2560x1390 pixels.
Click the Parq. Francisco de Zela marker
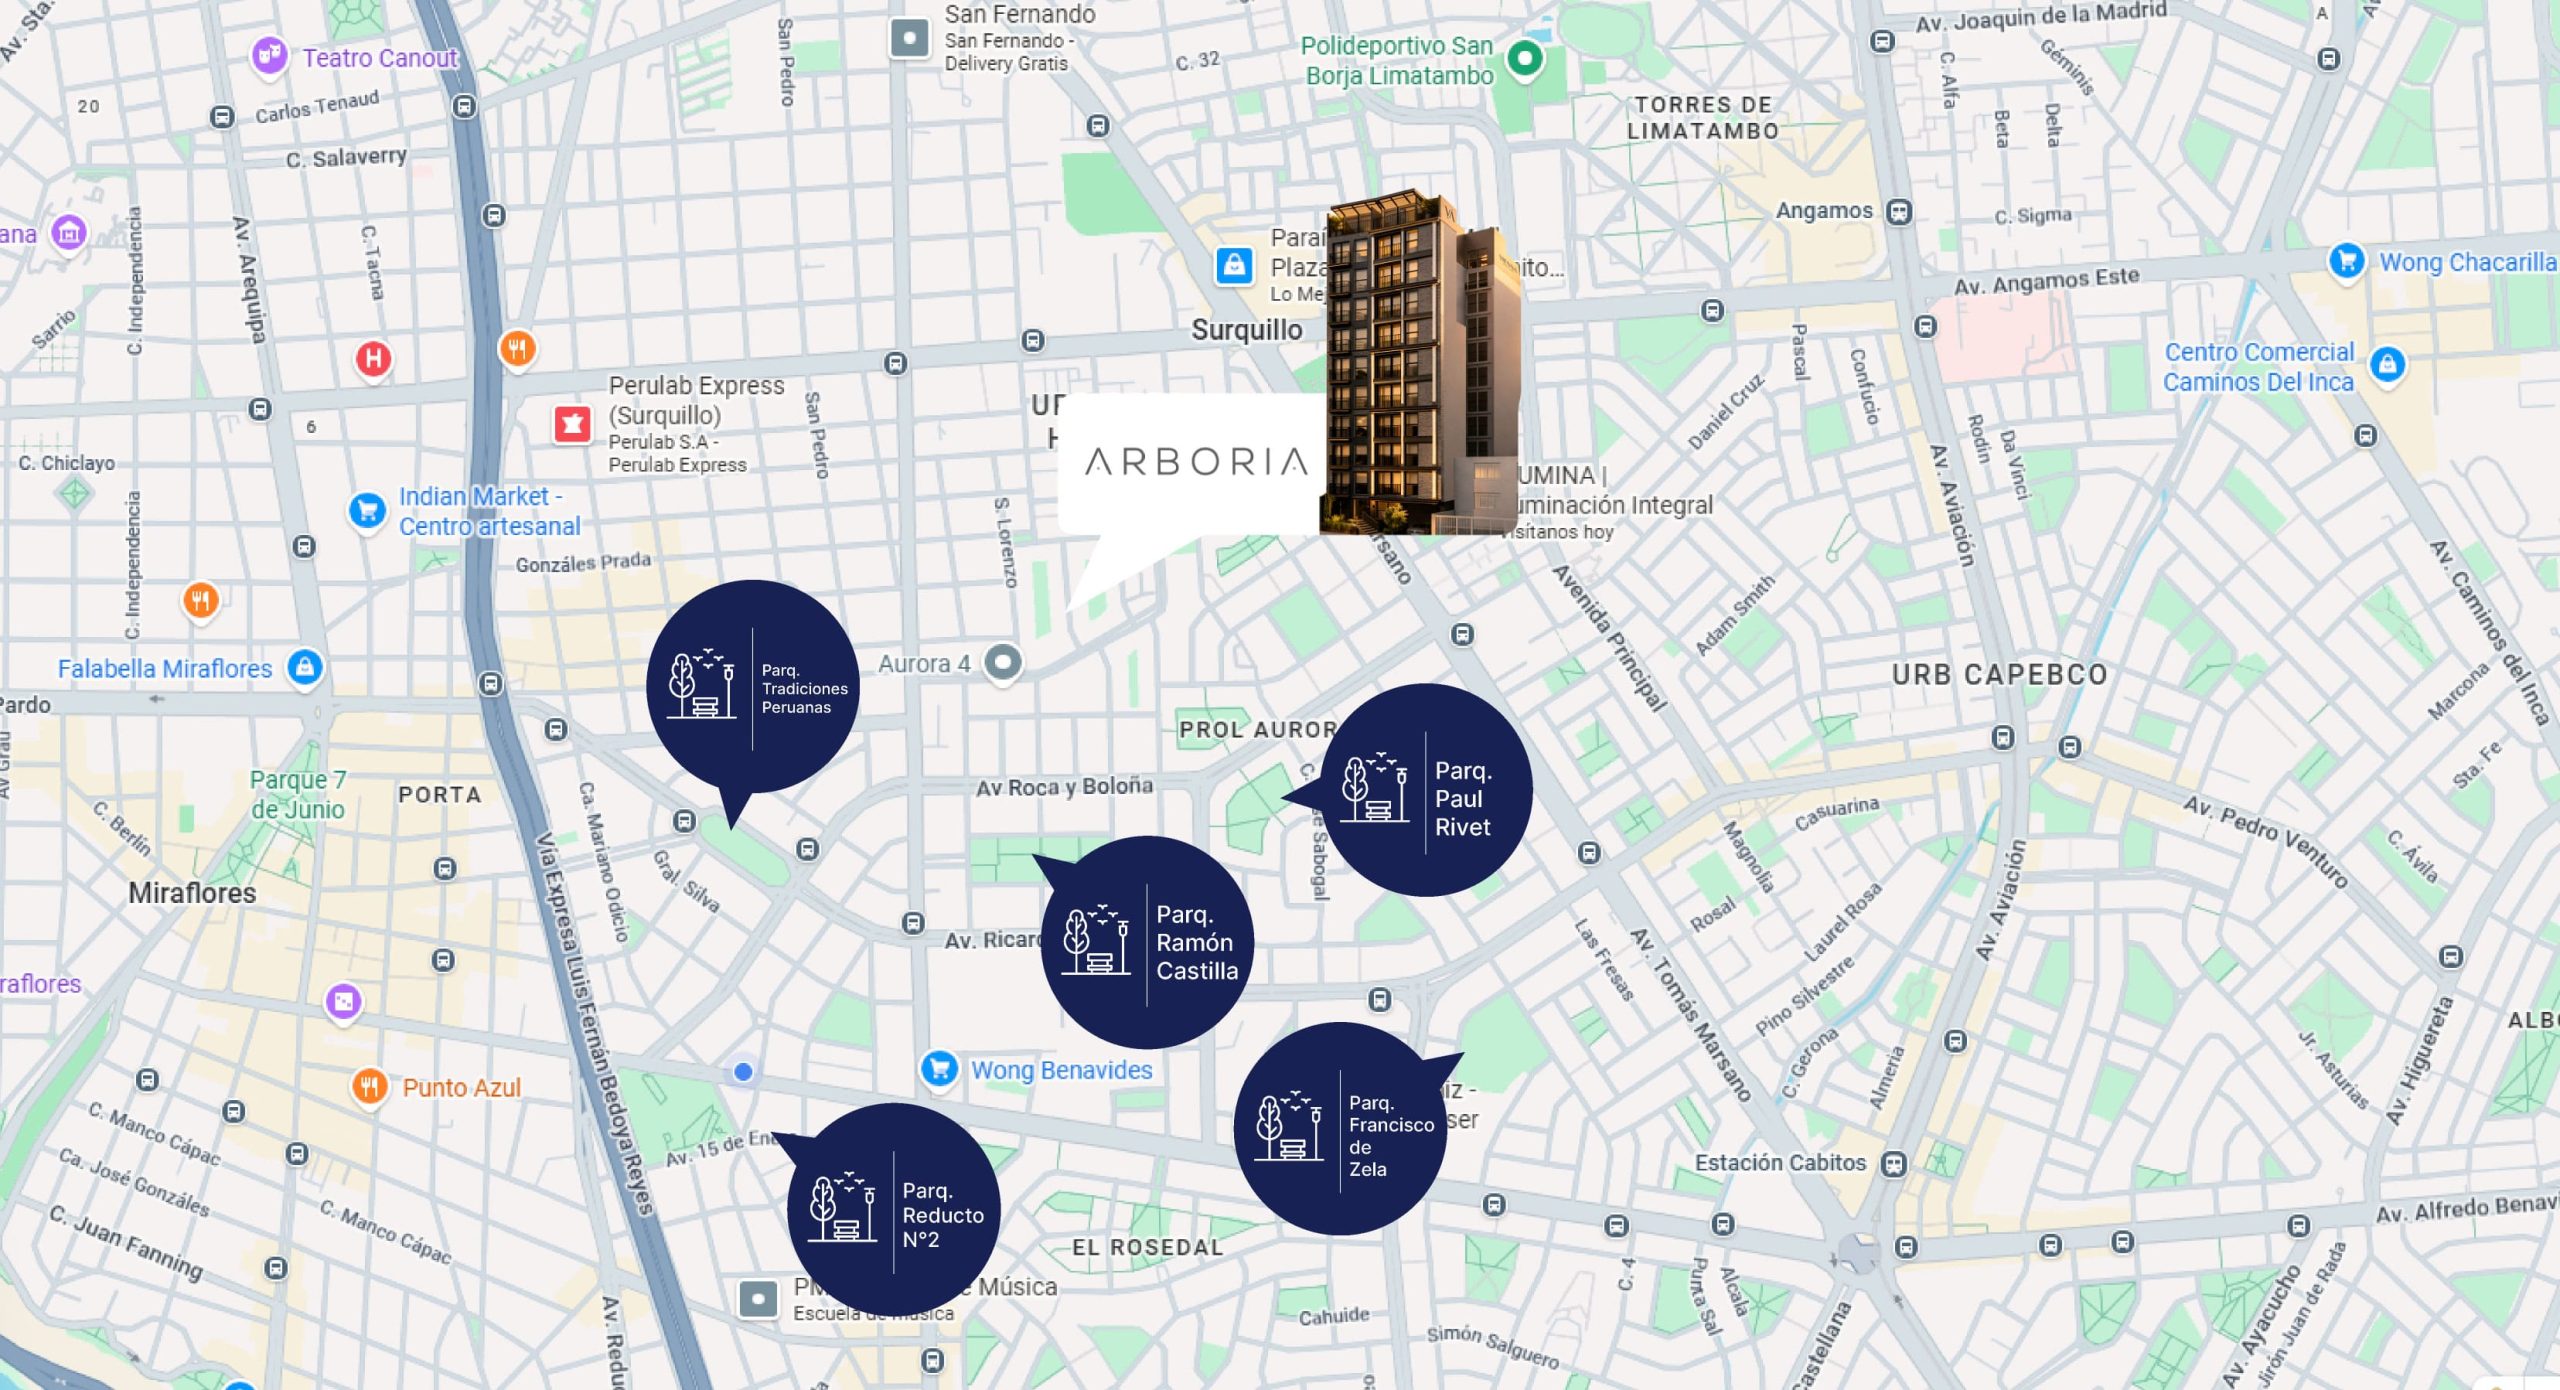point(1340,1128)
